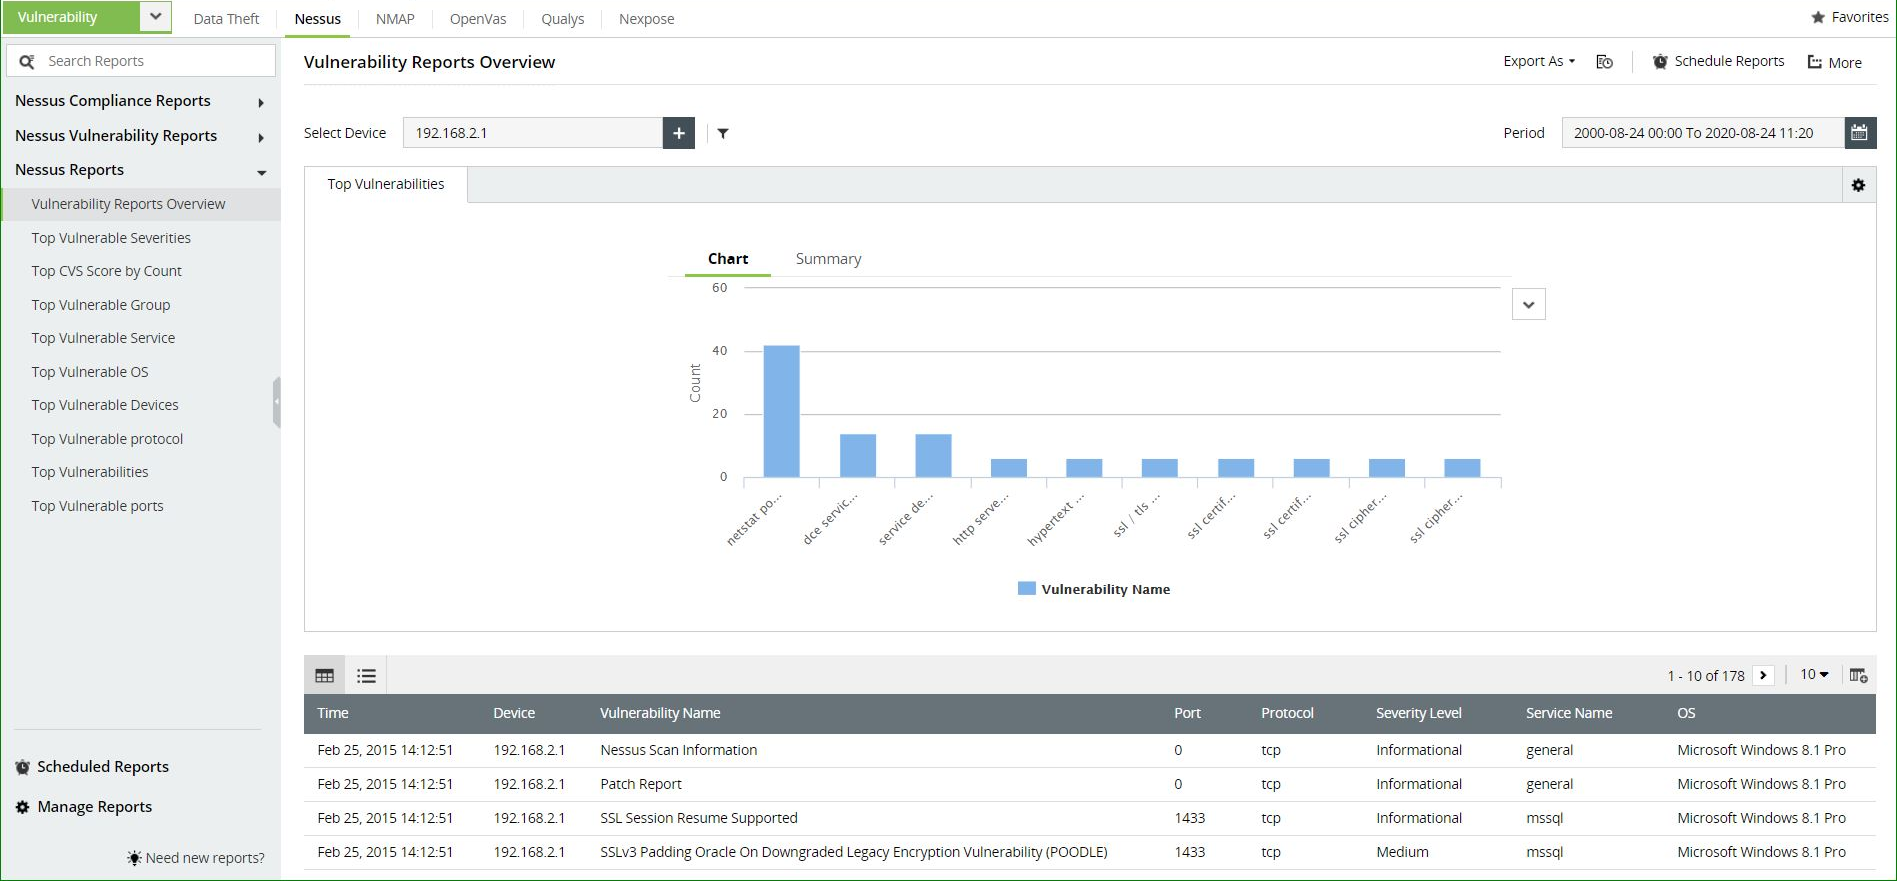The image size is (1897, 881).
Task: Switch to table grid view
Action: [x=325, y=676]
